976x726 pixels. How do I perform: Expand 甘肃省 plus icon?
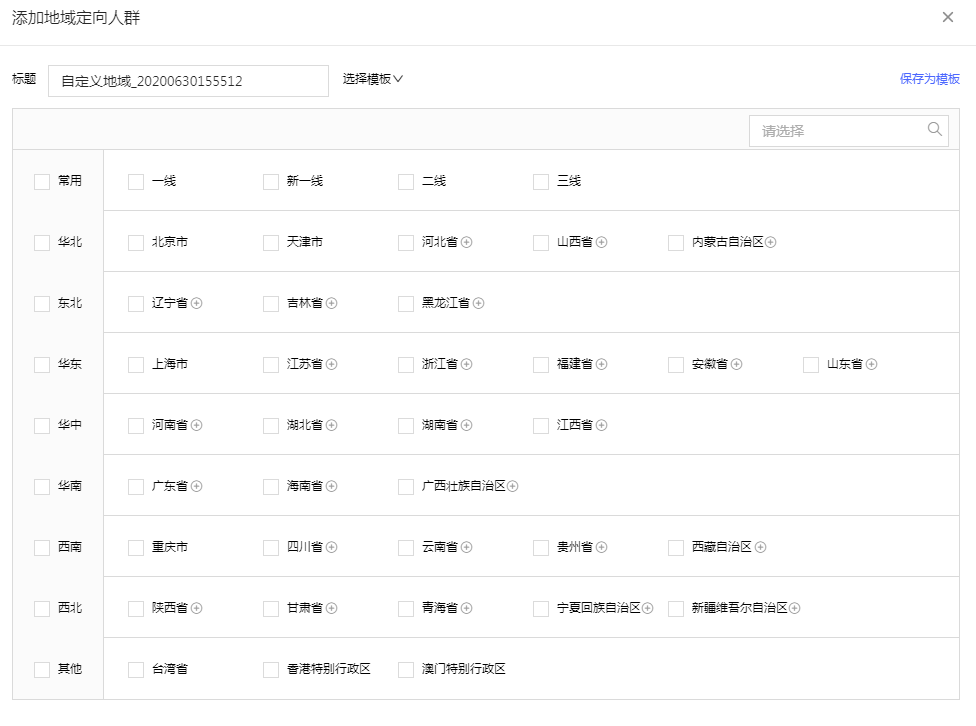point(331,608)
